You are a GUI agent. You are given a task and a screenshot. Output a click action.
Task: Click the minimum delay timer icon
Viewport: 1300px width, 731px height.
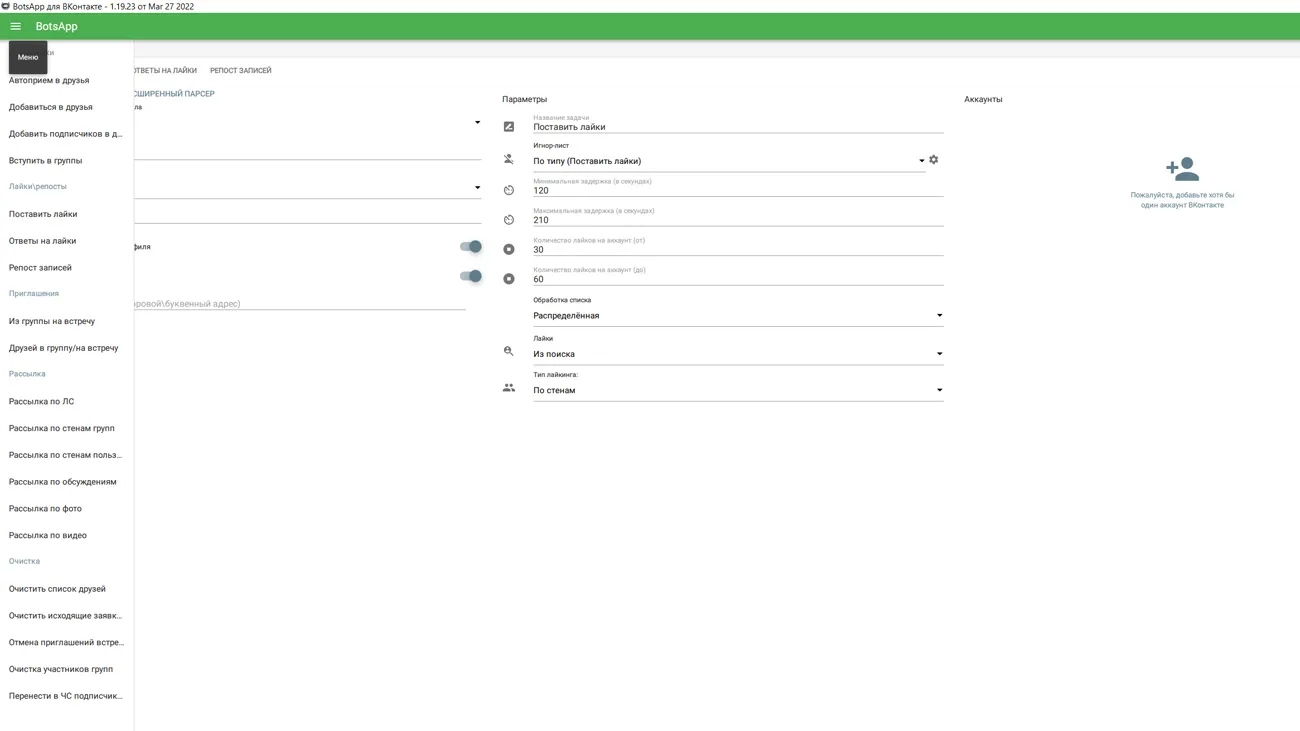point(509,190)
